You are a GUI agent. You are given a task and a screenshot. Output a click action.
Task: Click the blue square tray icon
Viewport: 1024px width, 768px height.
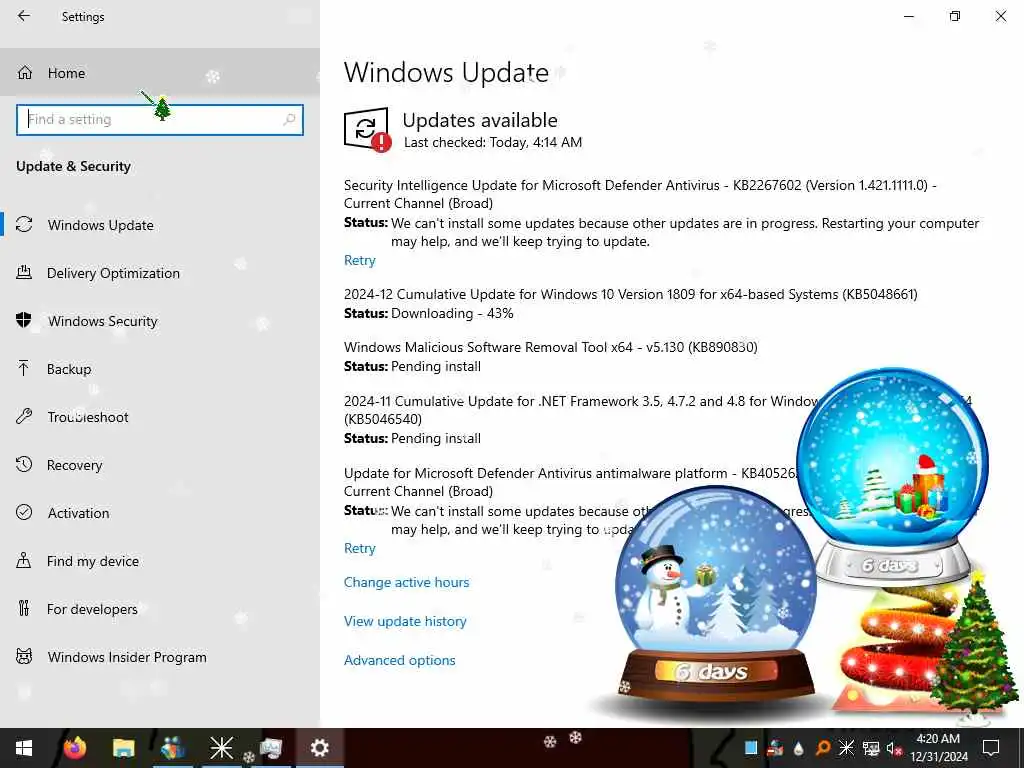click(x=751, y=748)
